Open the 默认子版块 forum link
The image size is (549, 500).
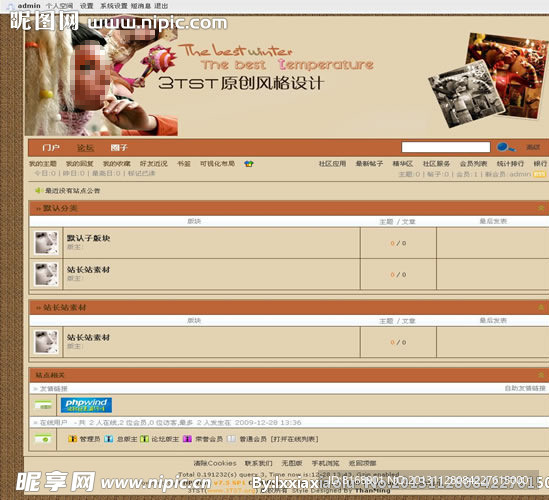click(x=88, y=238)
